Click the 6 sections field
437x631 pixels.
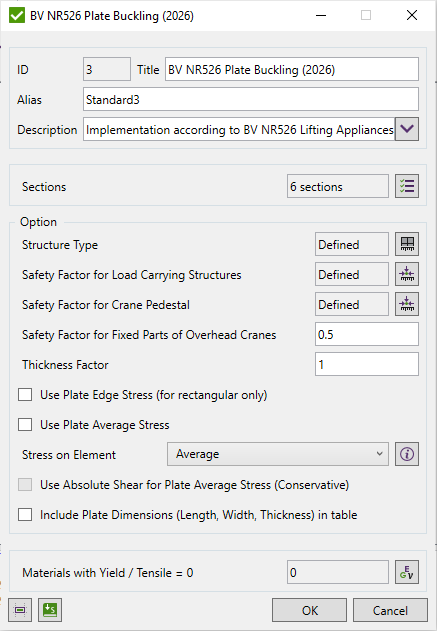pyautogui.click(x=338, y=186)
